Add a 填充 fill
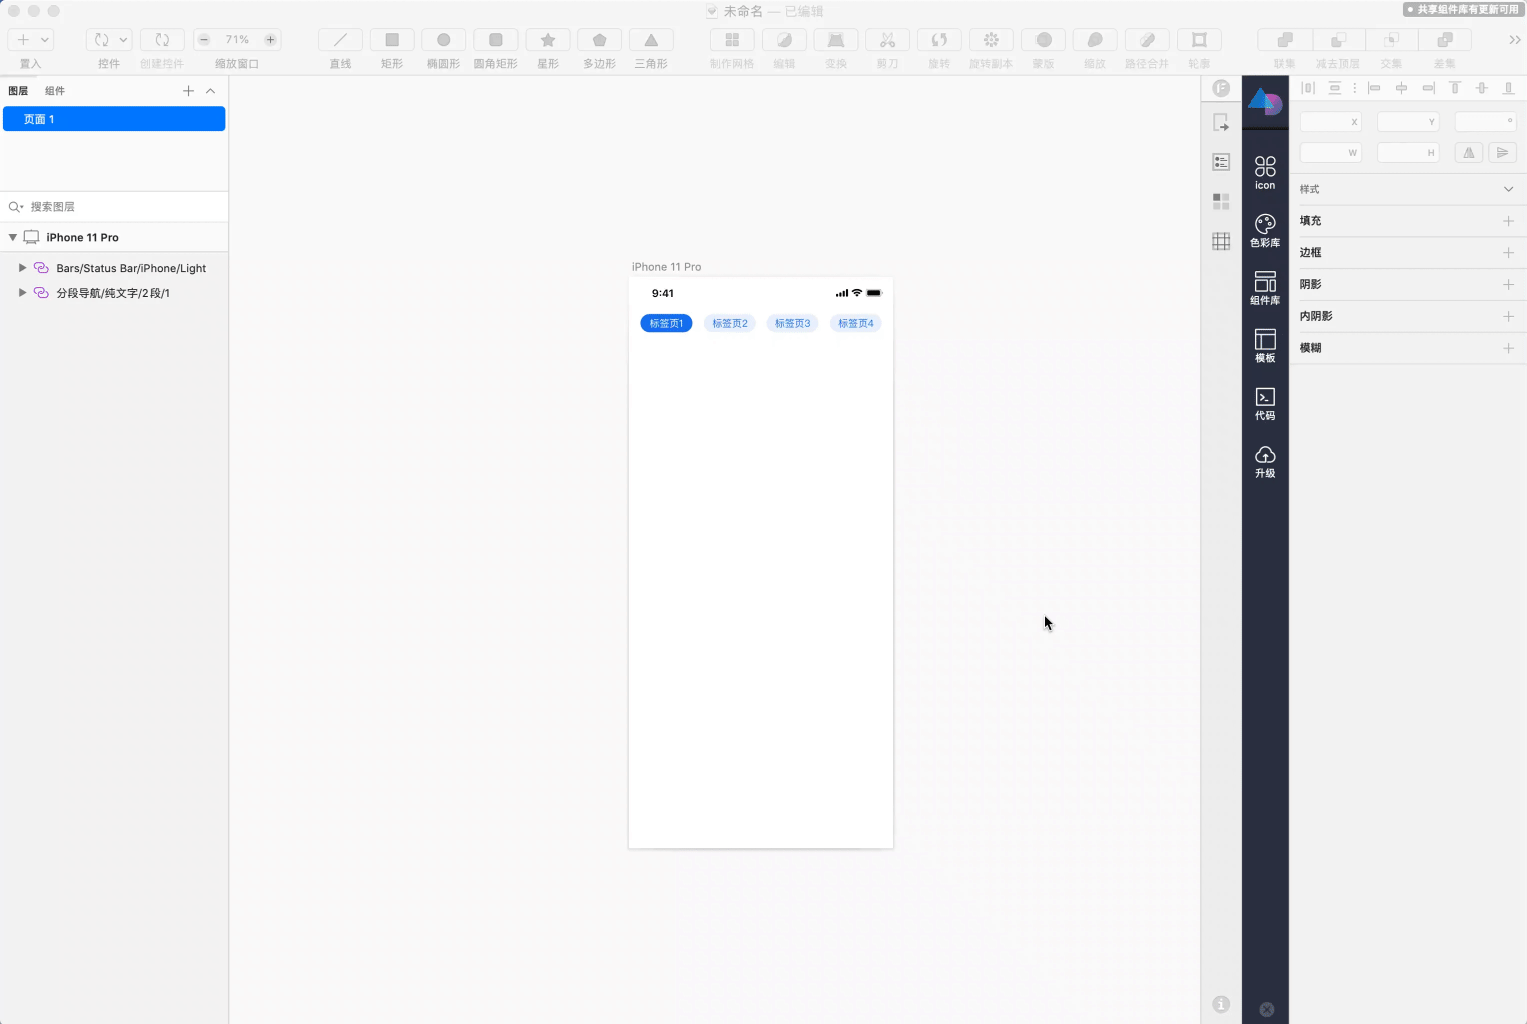 tap(1508, 221)
